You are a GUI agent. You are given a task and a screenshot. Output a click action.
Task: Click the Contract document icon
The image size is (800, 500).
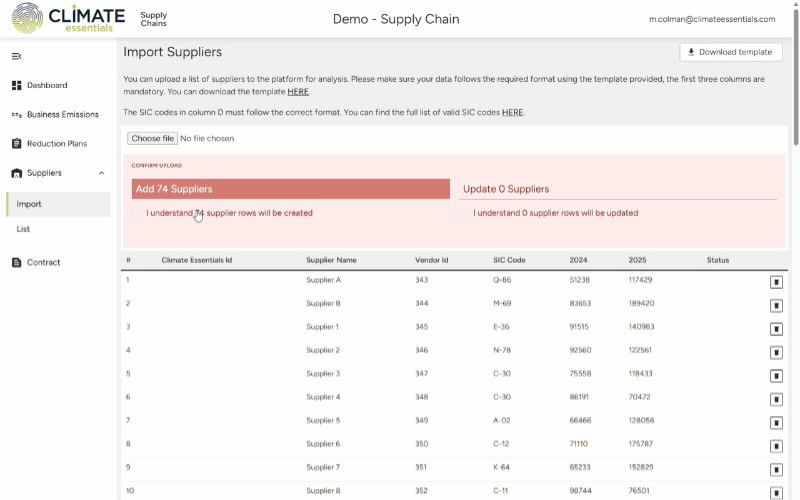pos(16,262)
